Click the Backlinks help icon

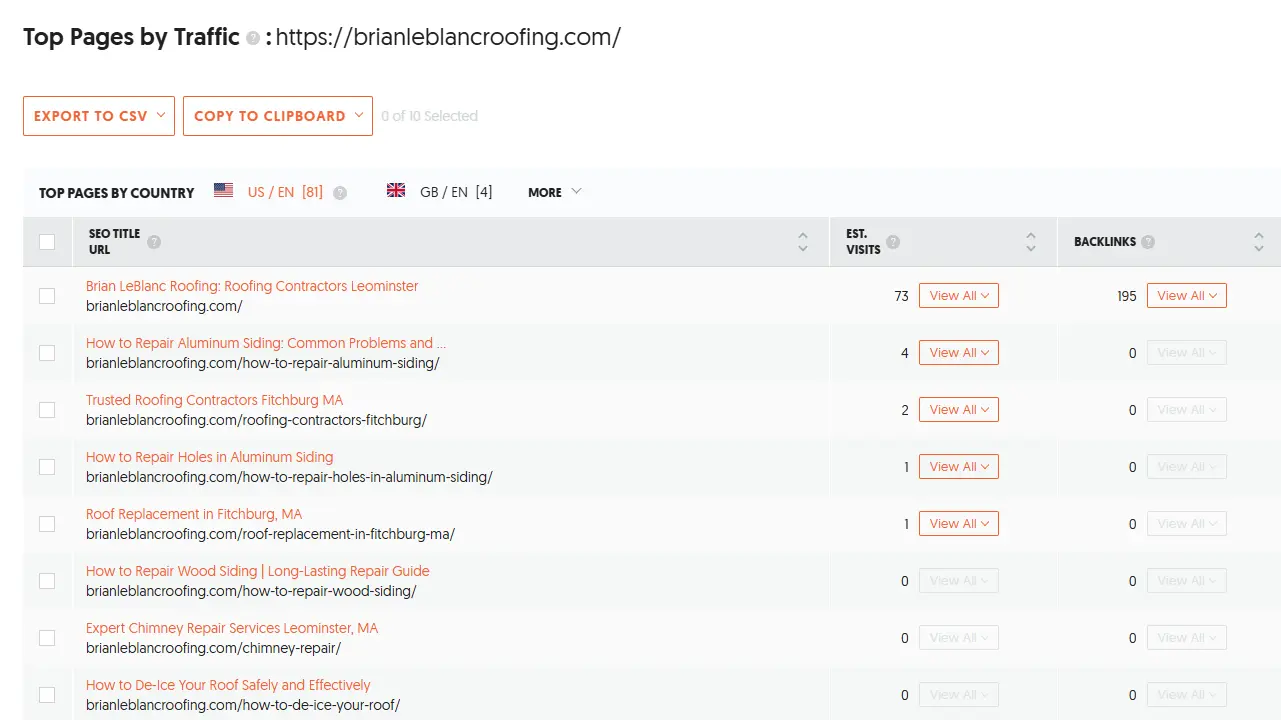[1148, 242]
